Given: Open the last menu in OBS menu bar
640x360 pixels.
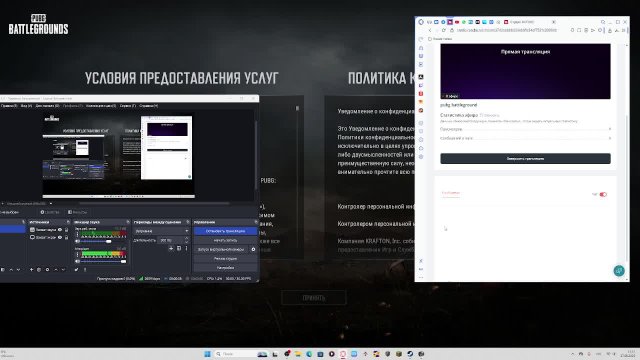Looking at the screenshot, I should click(149, 106).
